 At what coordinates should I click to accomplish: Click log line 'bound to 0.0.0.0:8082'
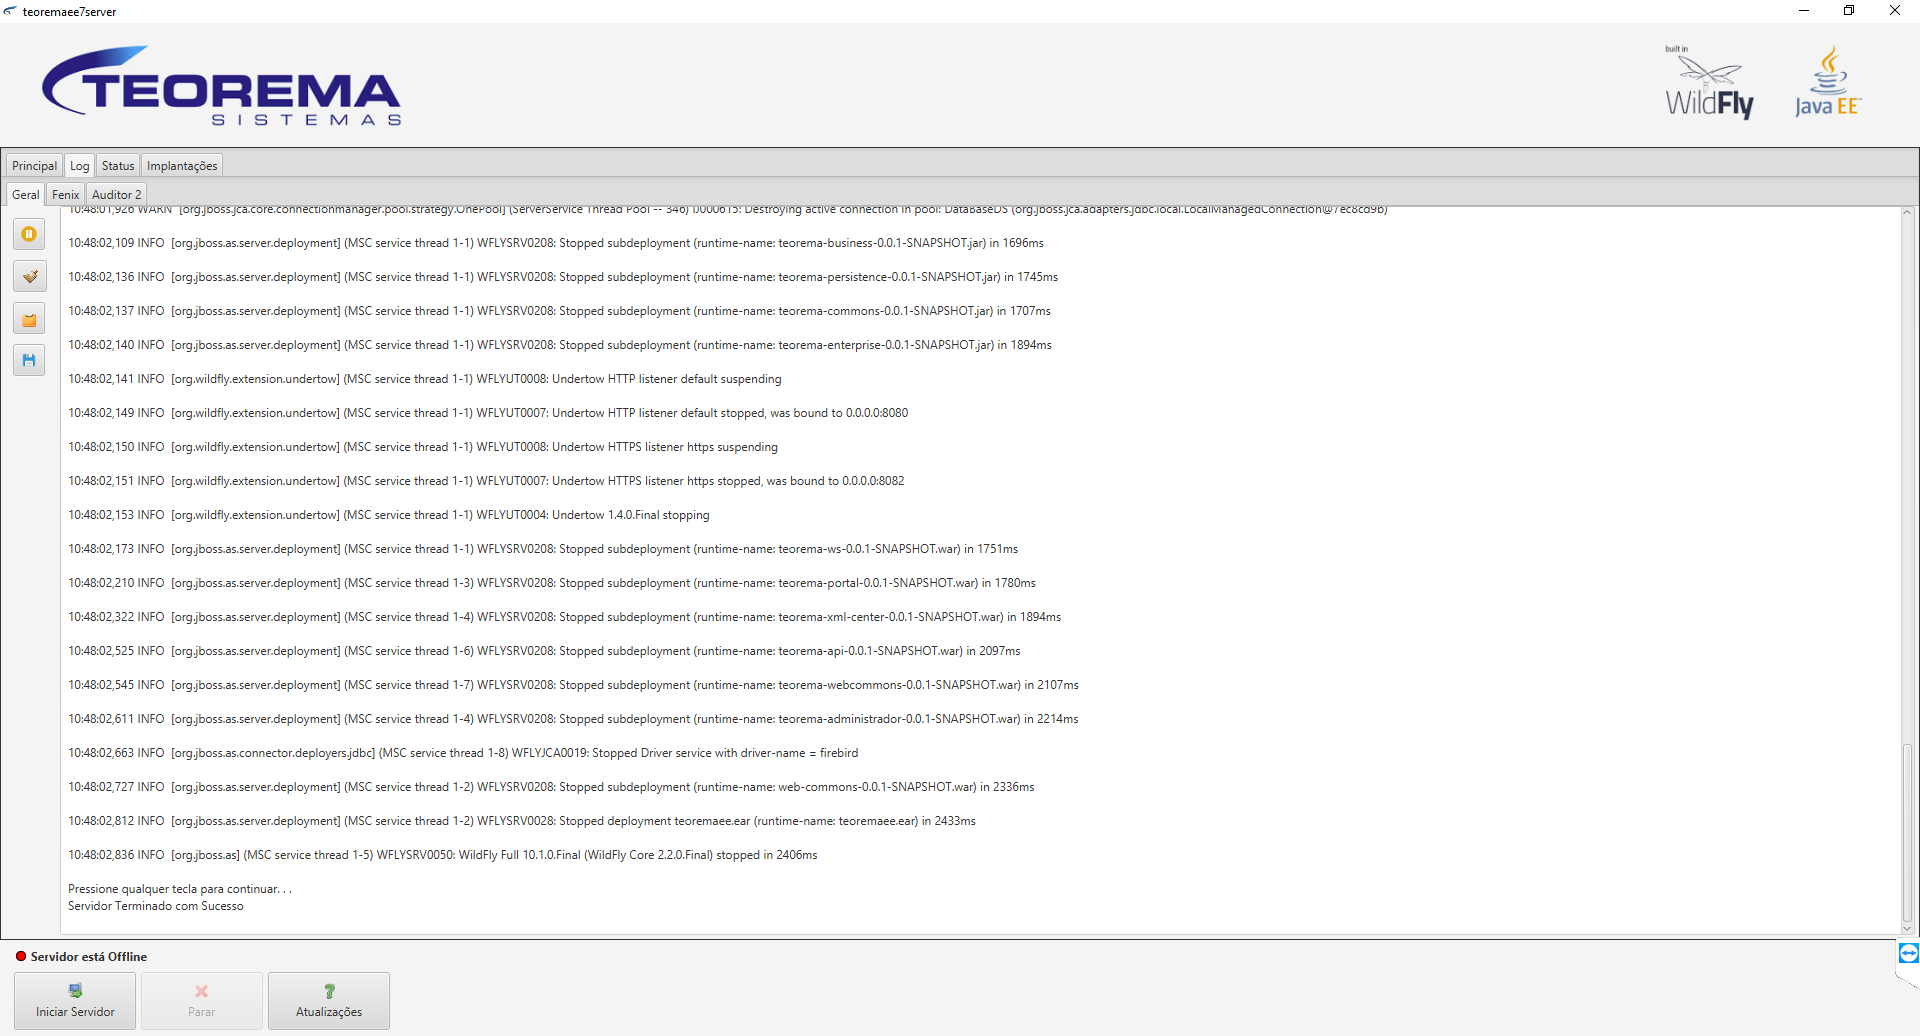[x=486, y=481]
